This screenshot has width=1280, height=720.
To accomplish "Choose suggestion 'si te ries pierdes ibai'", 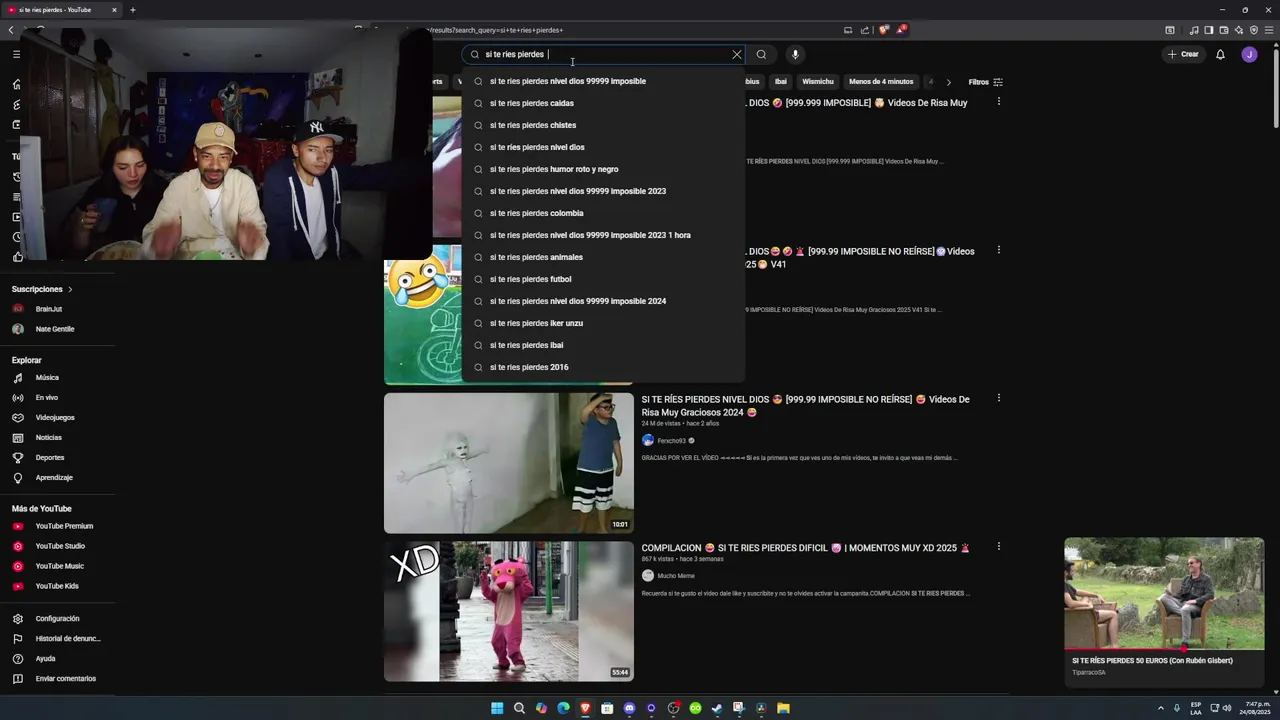I will [603, 345].
